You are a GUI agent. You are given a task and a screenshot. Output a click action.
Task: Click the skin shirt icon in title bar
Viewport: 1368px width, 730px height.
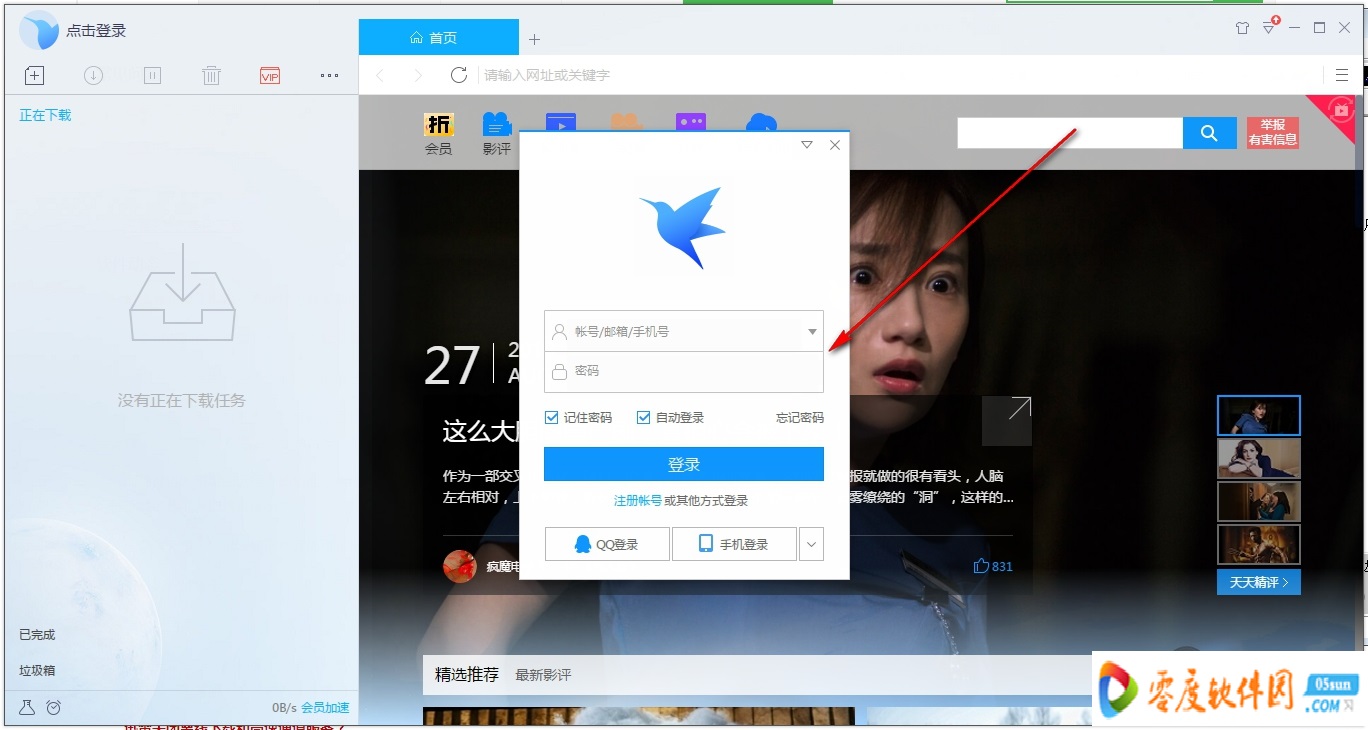1242,28
